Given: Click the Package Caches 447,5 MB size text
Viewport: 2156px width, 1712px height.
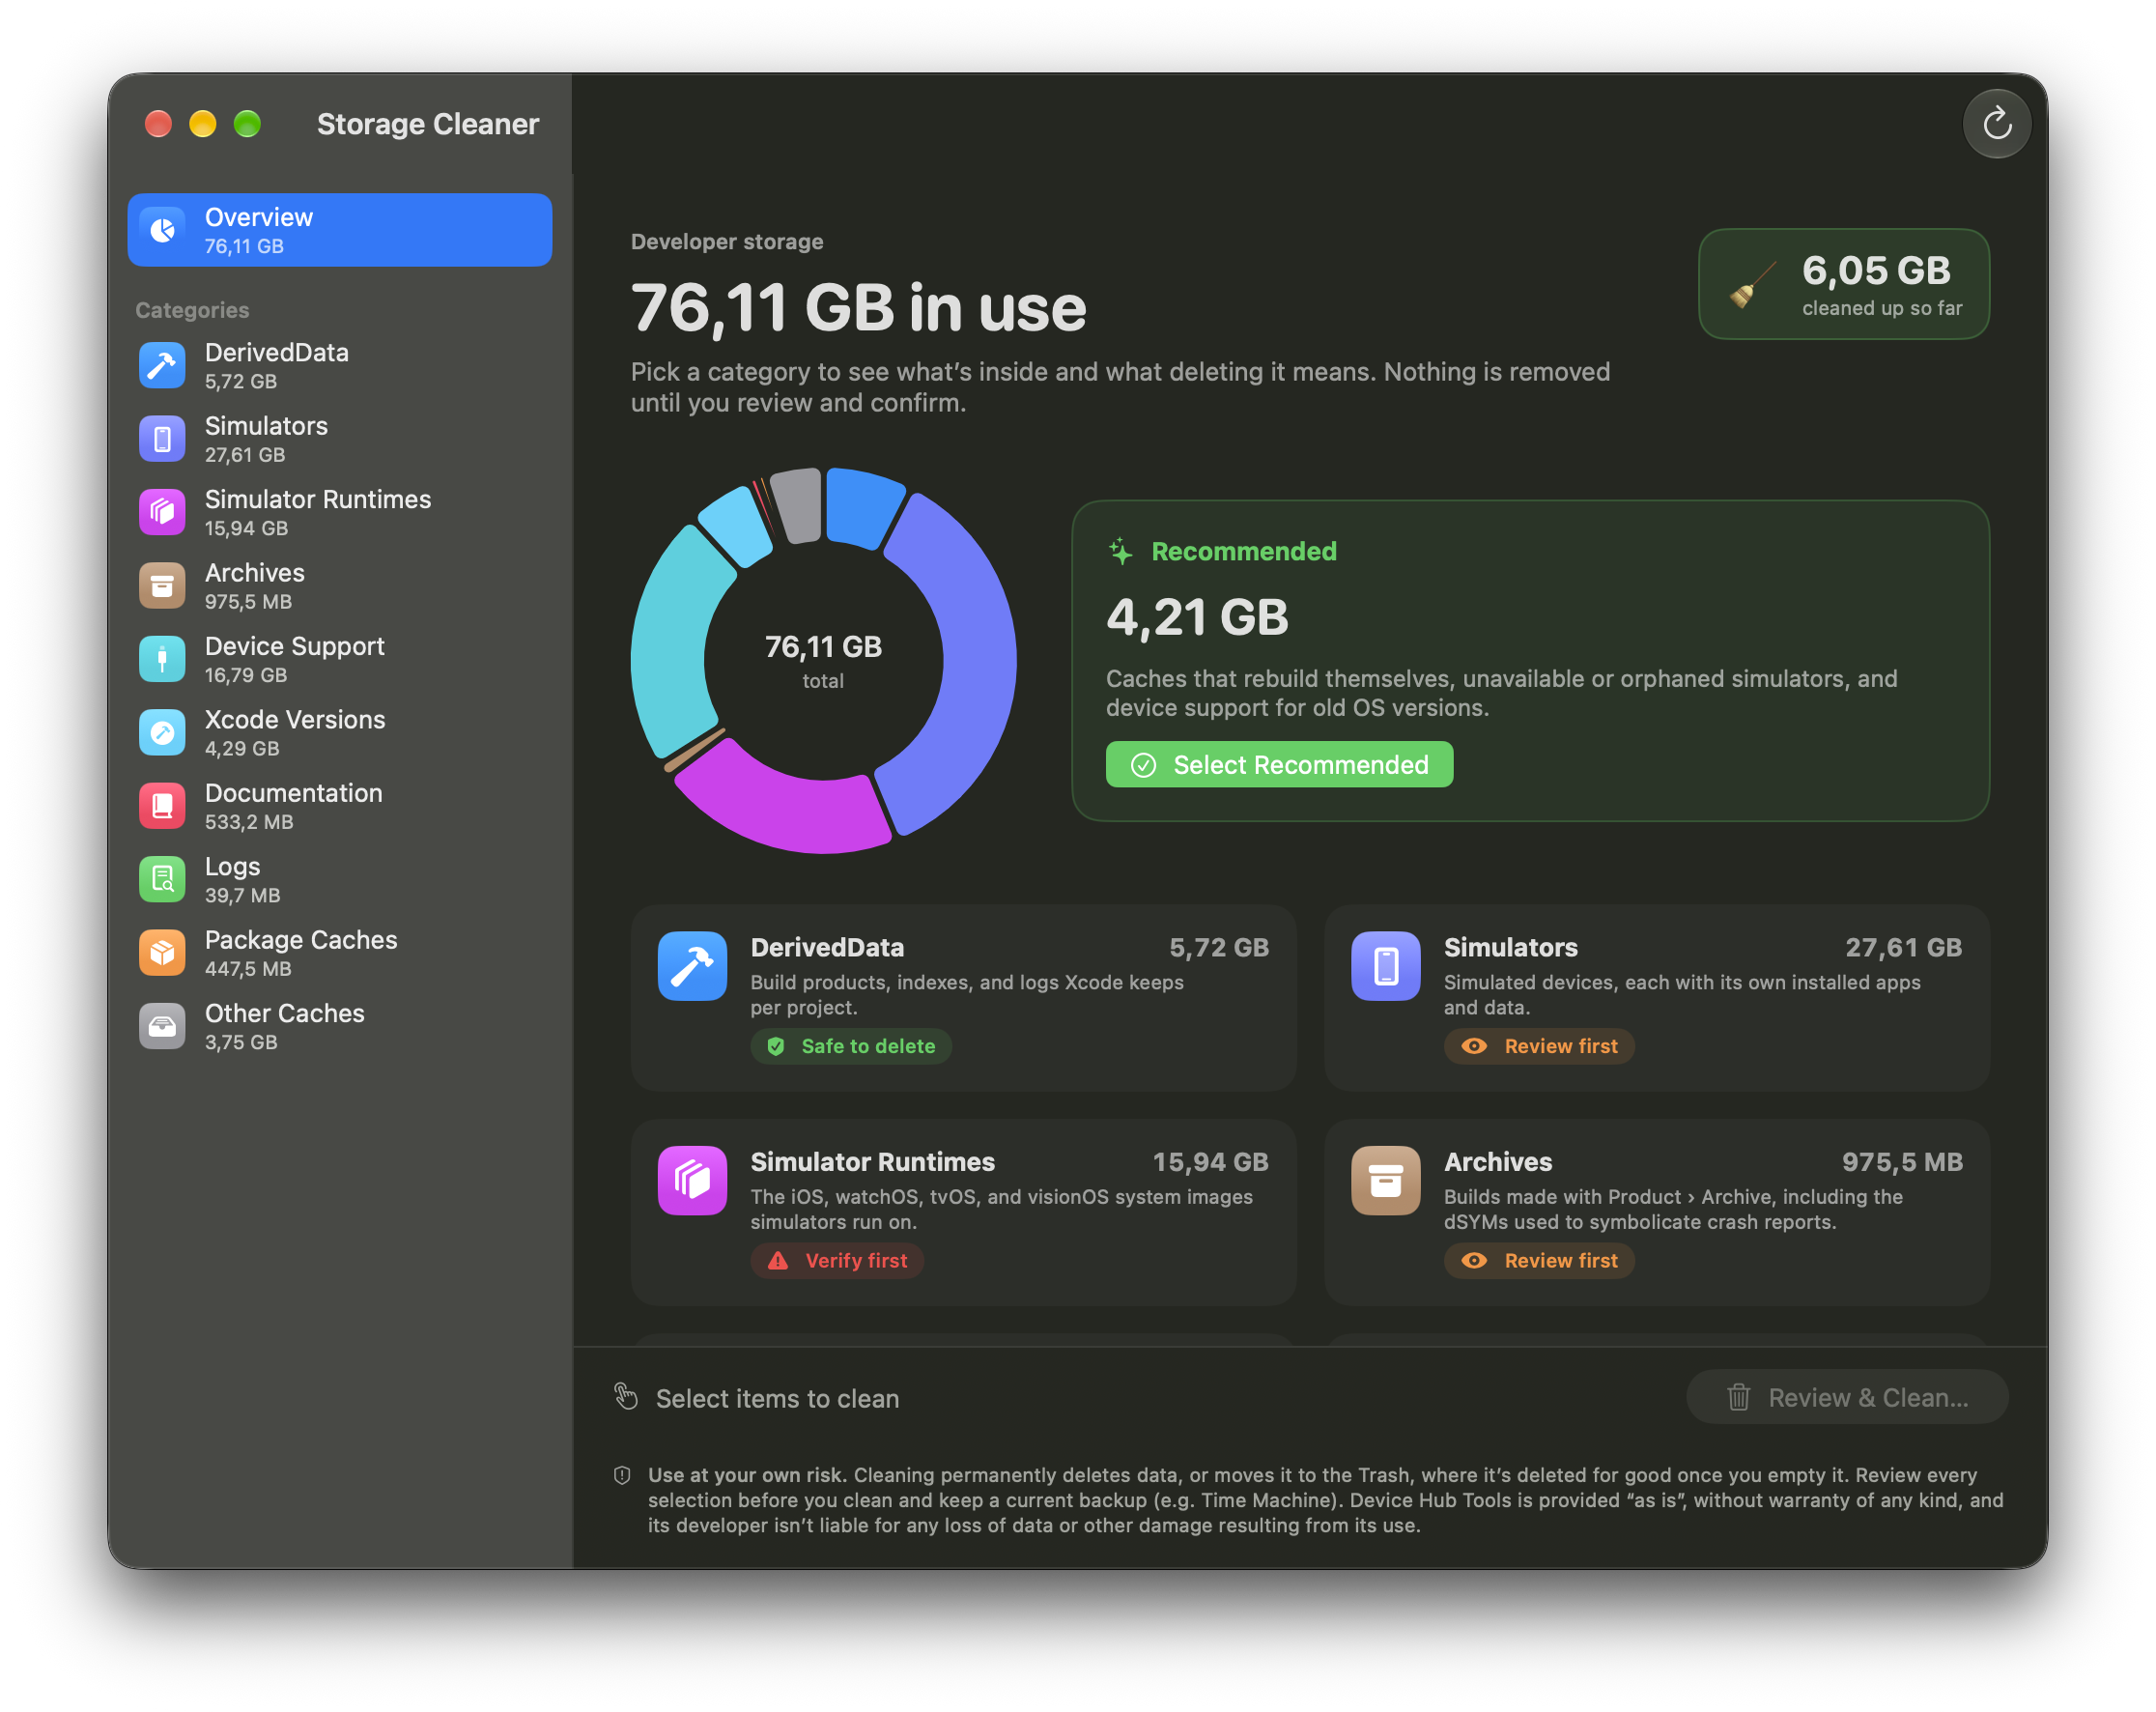Looking at the screenshot, I should click(x=248, y=968).
